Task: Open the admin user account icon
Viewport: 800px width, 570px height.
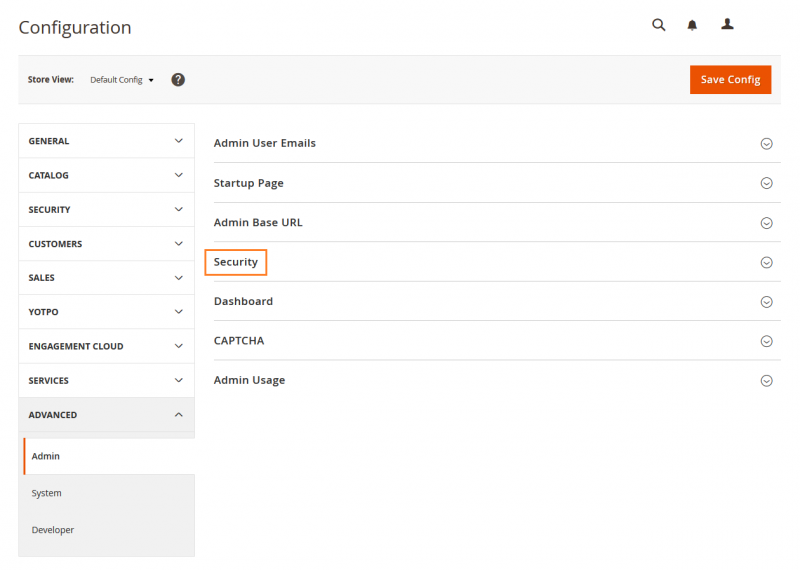Action: coord(727,24)
